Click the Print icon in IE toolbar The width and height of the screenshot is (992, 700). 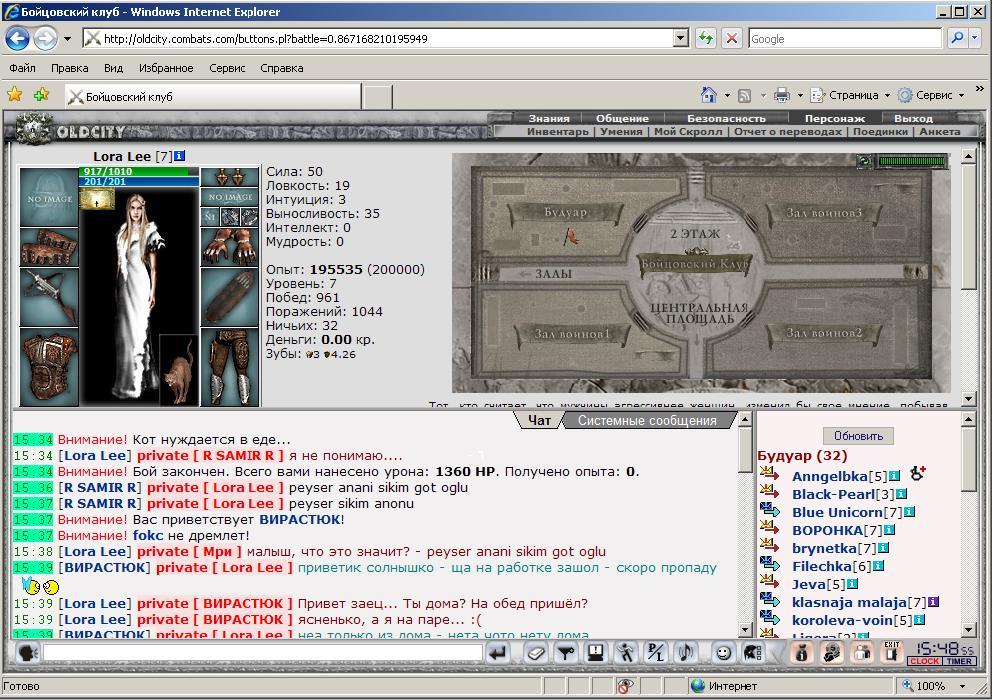pos(782,95)
